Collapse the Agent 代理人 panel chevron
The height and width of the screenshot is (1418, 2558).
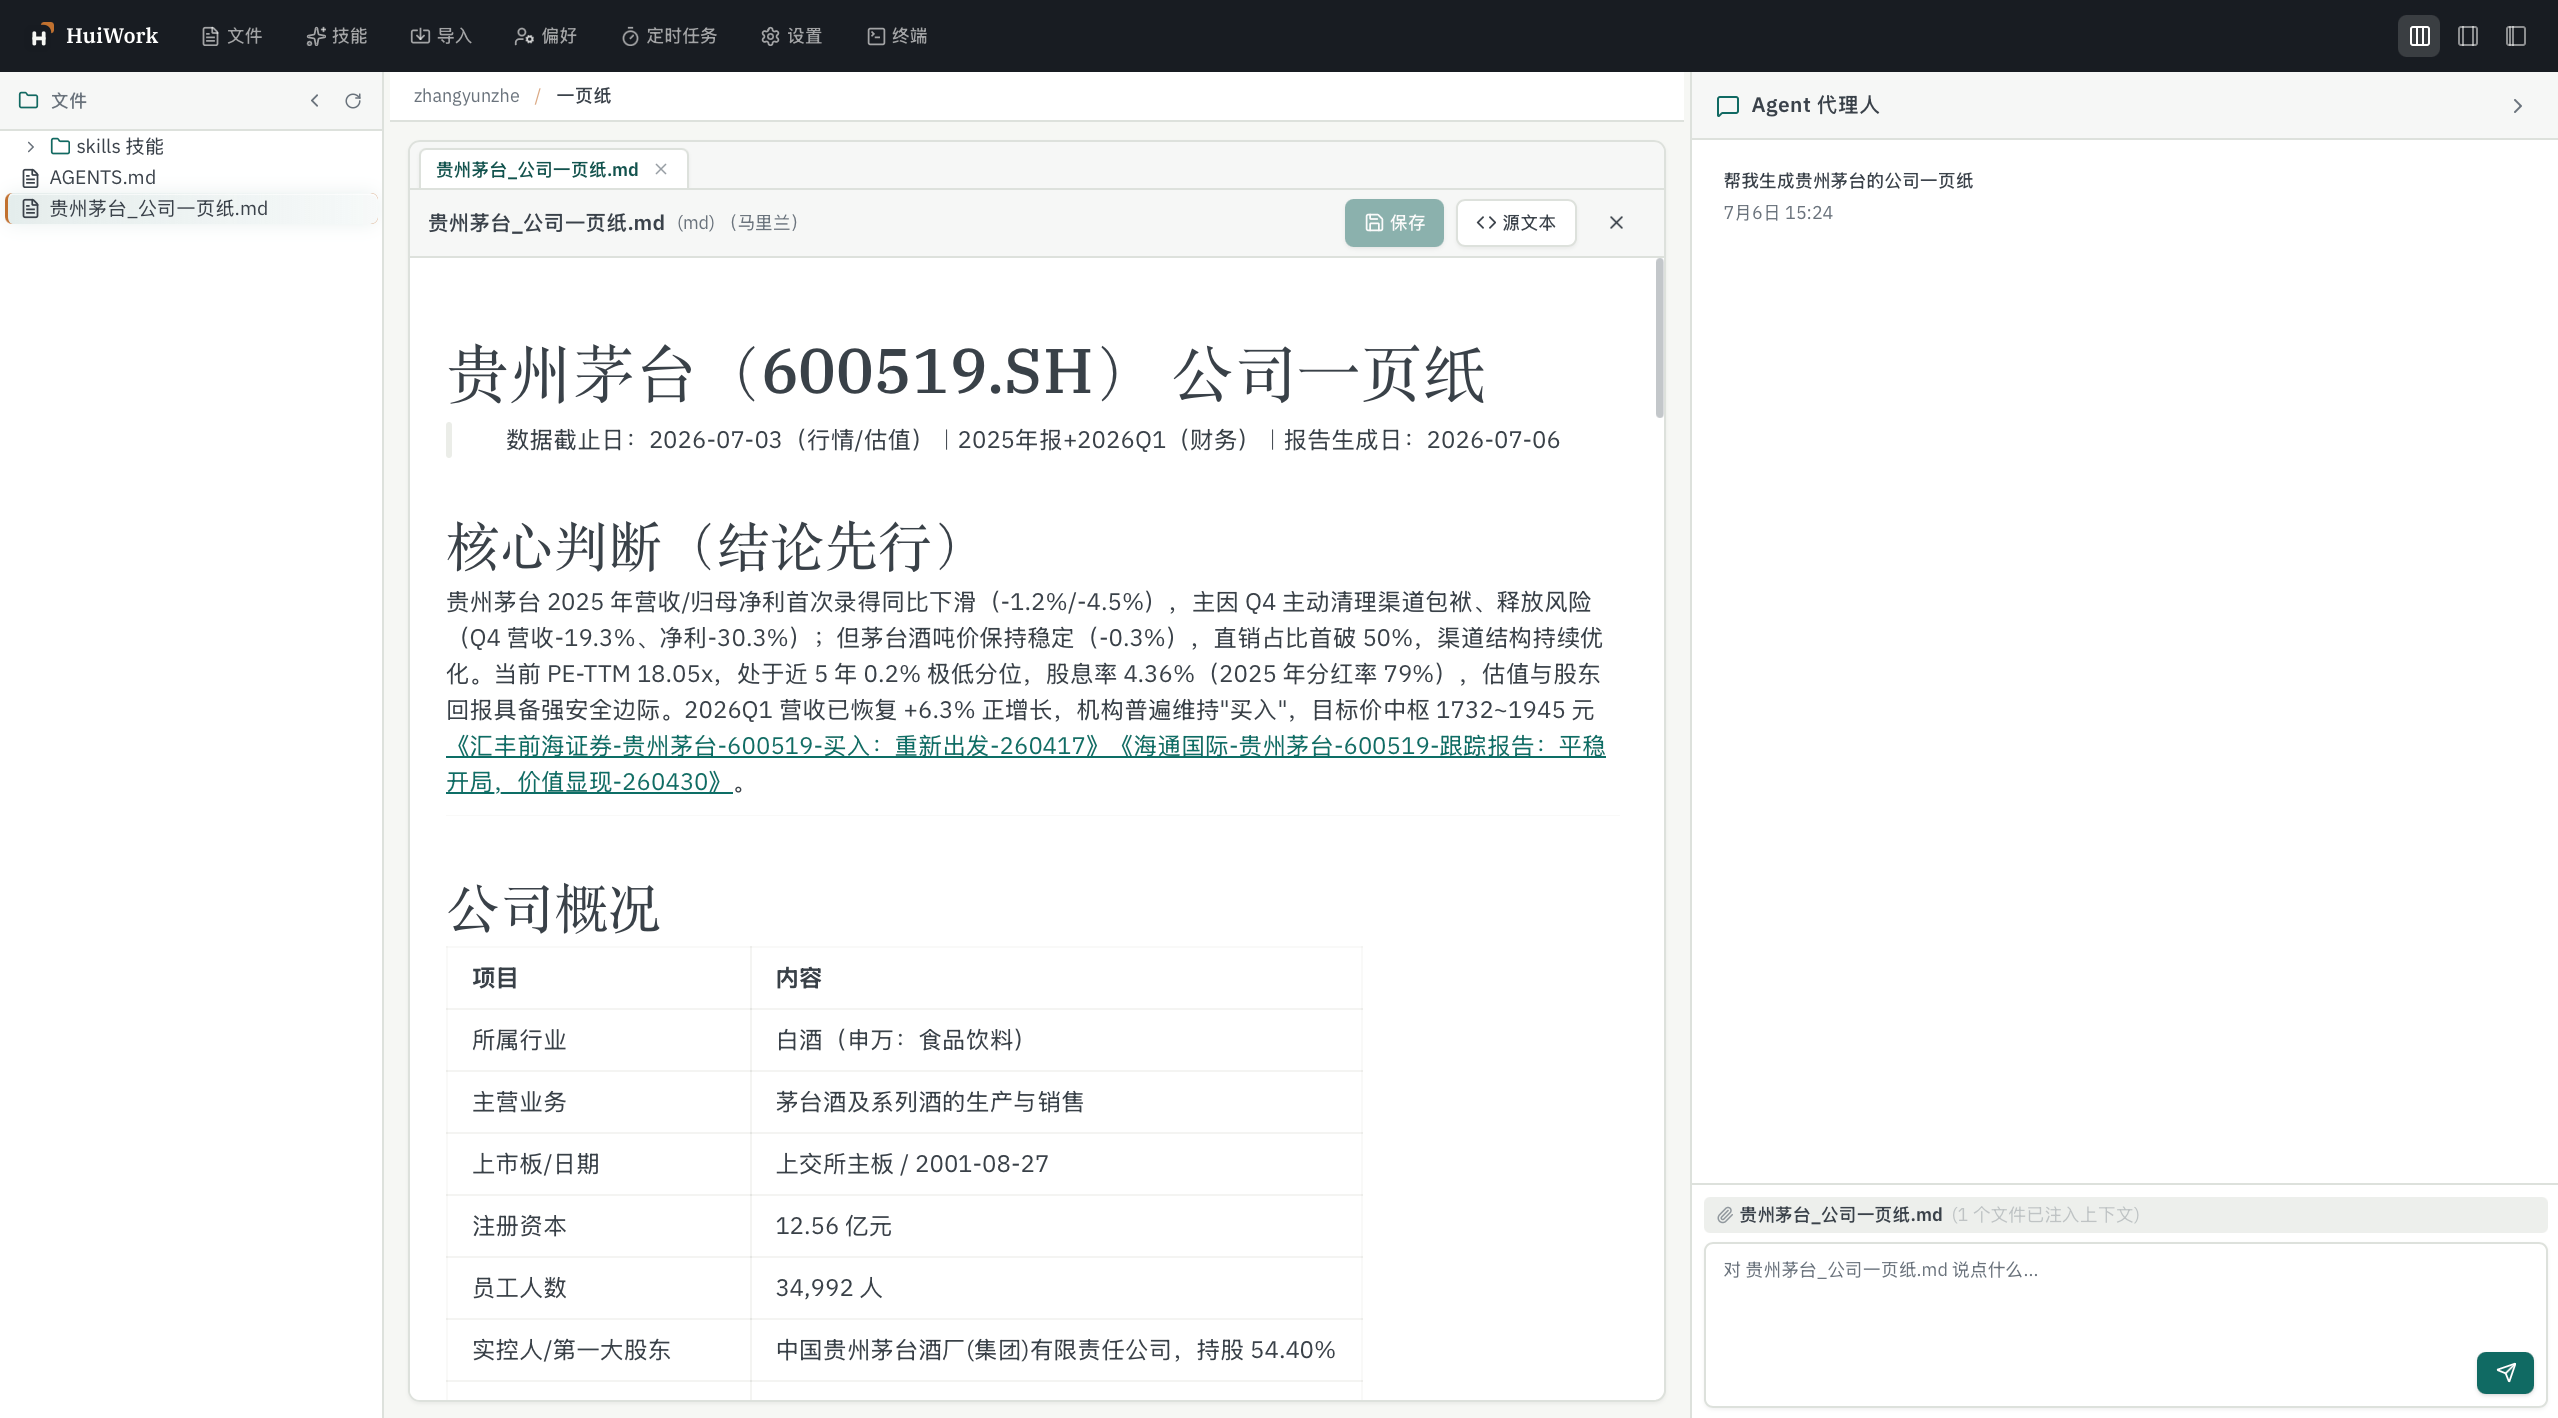pyautogui.click(x=2518, y=106)
